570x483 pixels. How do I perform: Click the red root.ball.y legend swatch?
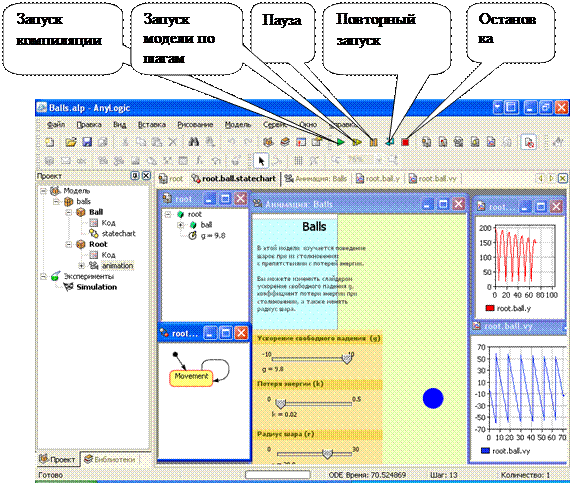[490, 308]
